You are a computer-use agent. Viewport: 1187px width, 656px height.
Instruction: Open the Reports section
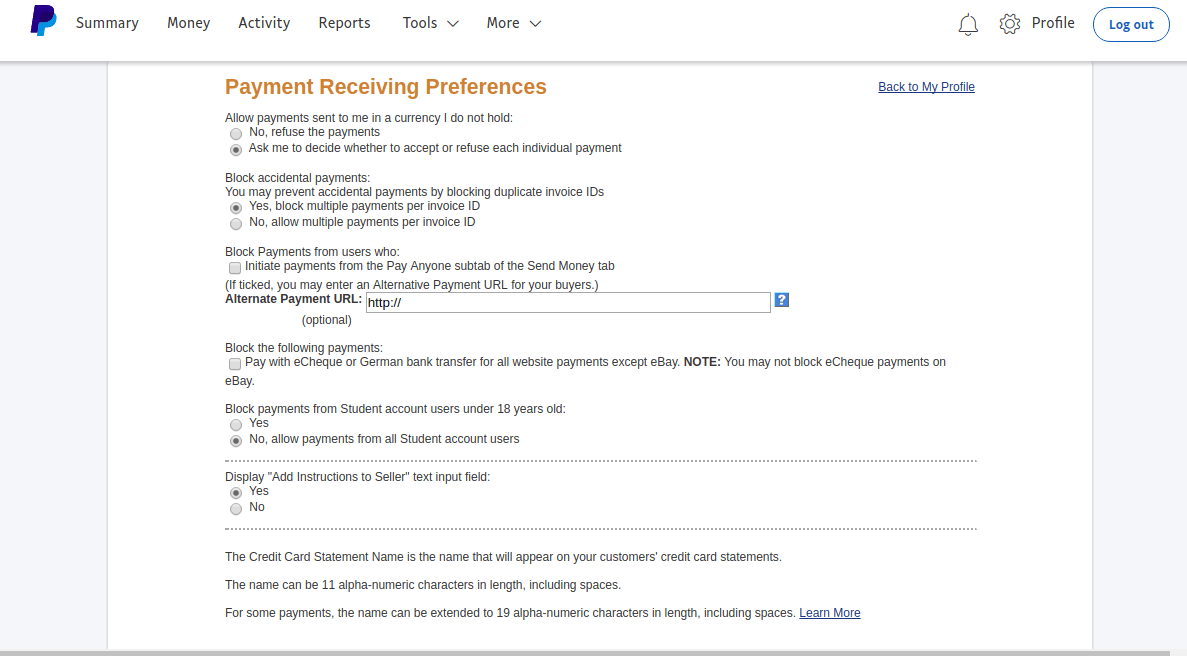tap(344, 22)
